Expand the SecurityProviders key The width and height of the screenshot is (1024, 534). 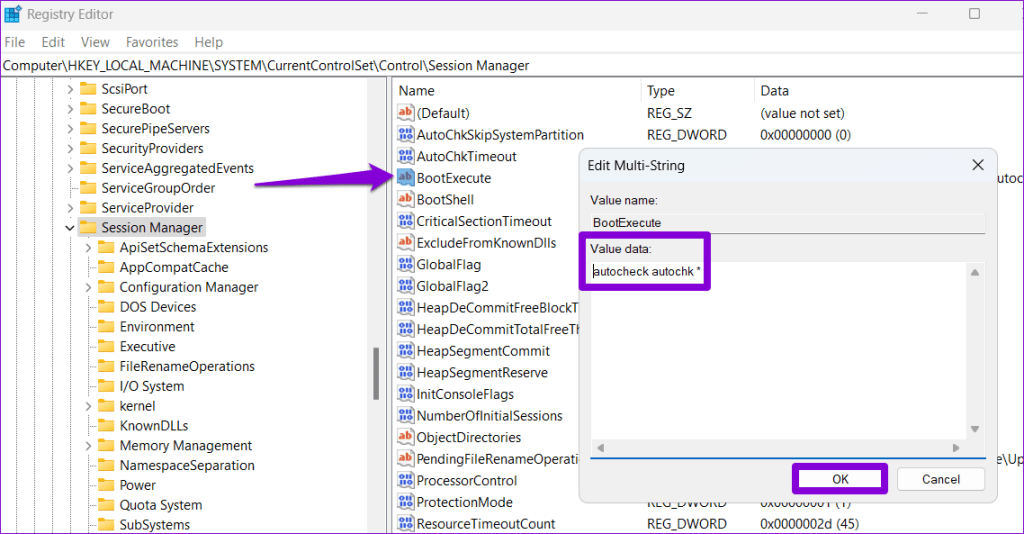[70, 148]
